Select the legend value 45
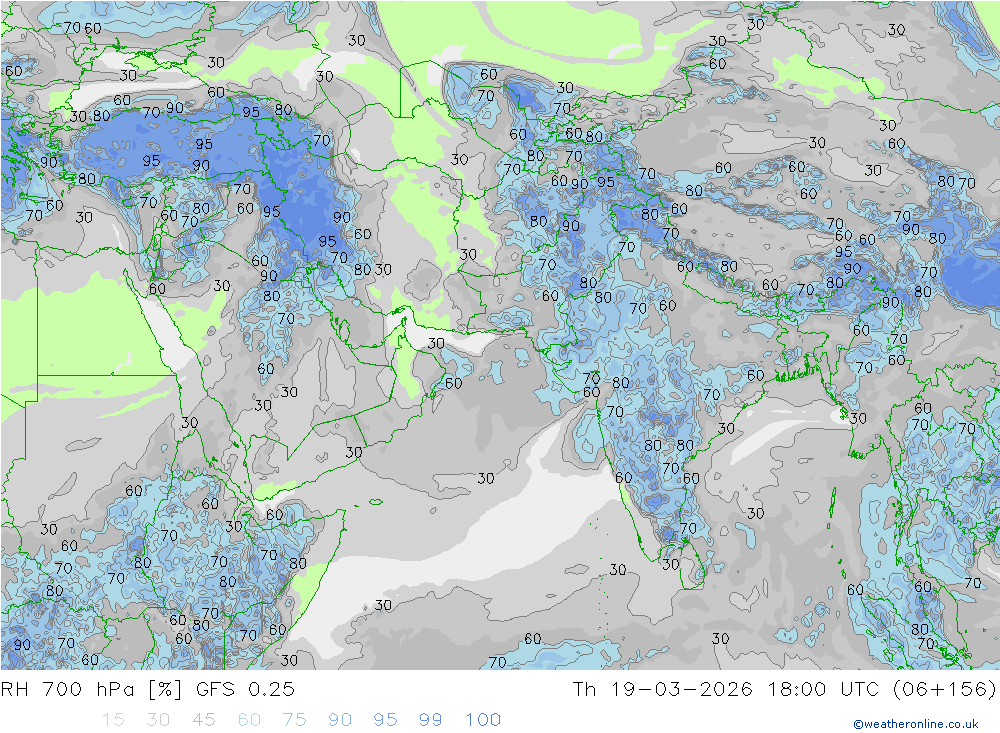 [x=203, y=720]
